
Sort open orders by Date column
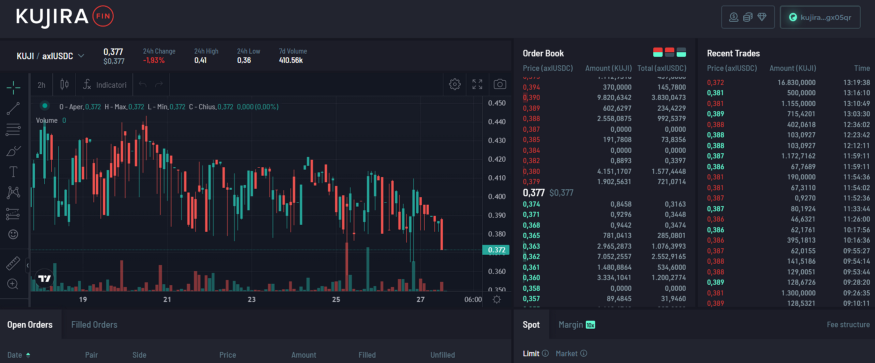tap(19, 355)
